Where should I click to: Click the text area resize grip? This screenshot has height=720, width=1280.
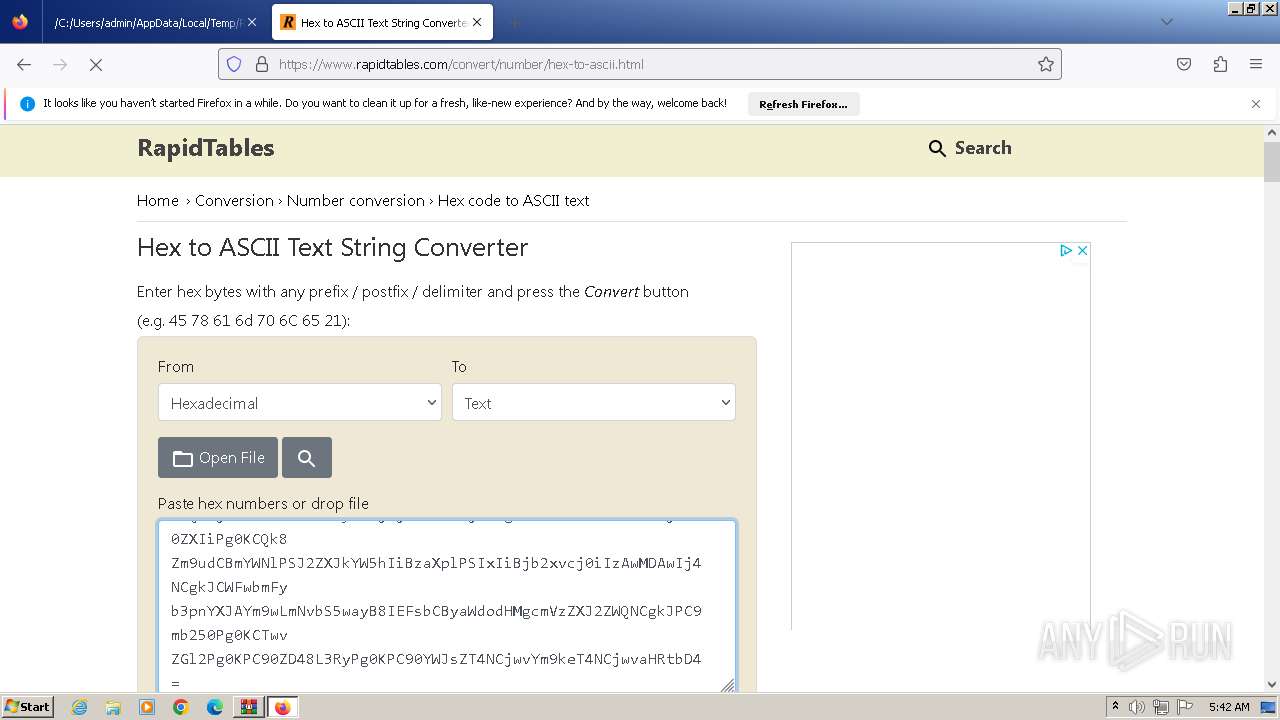[x=727, y=685]
